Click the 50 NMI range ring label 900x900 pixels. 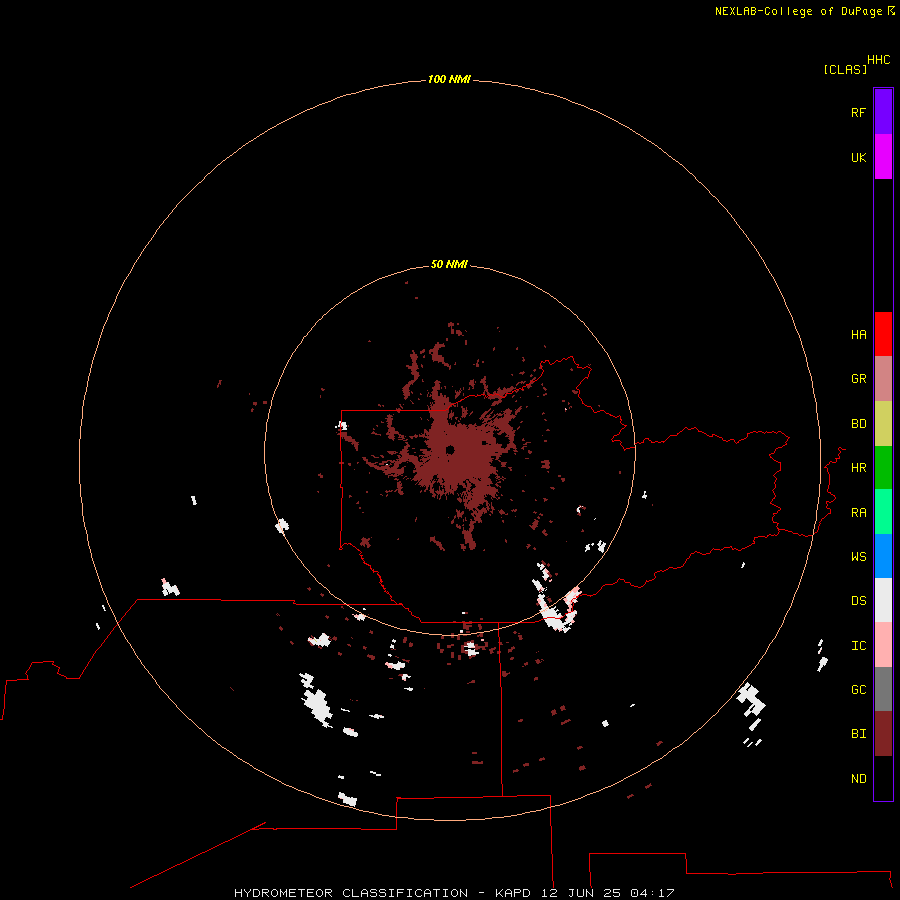pos(449,264)
